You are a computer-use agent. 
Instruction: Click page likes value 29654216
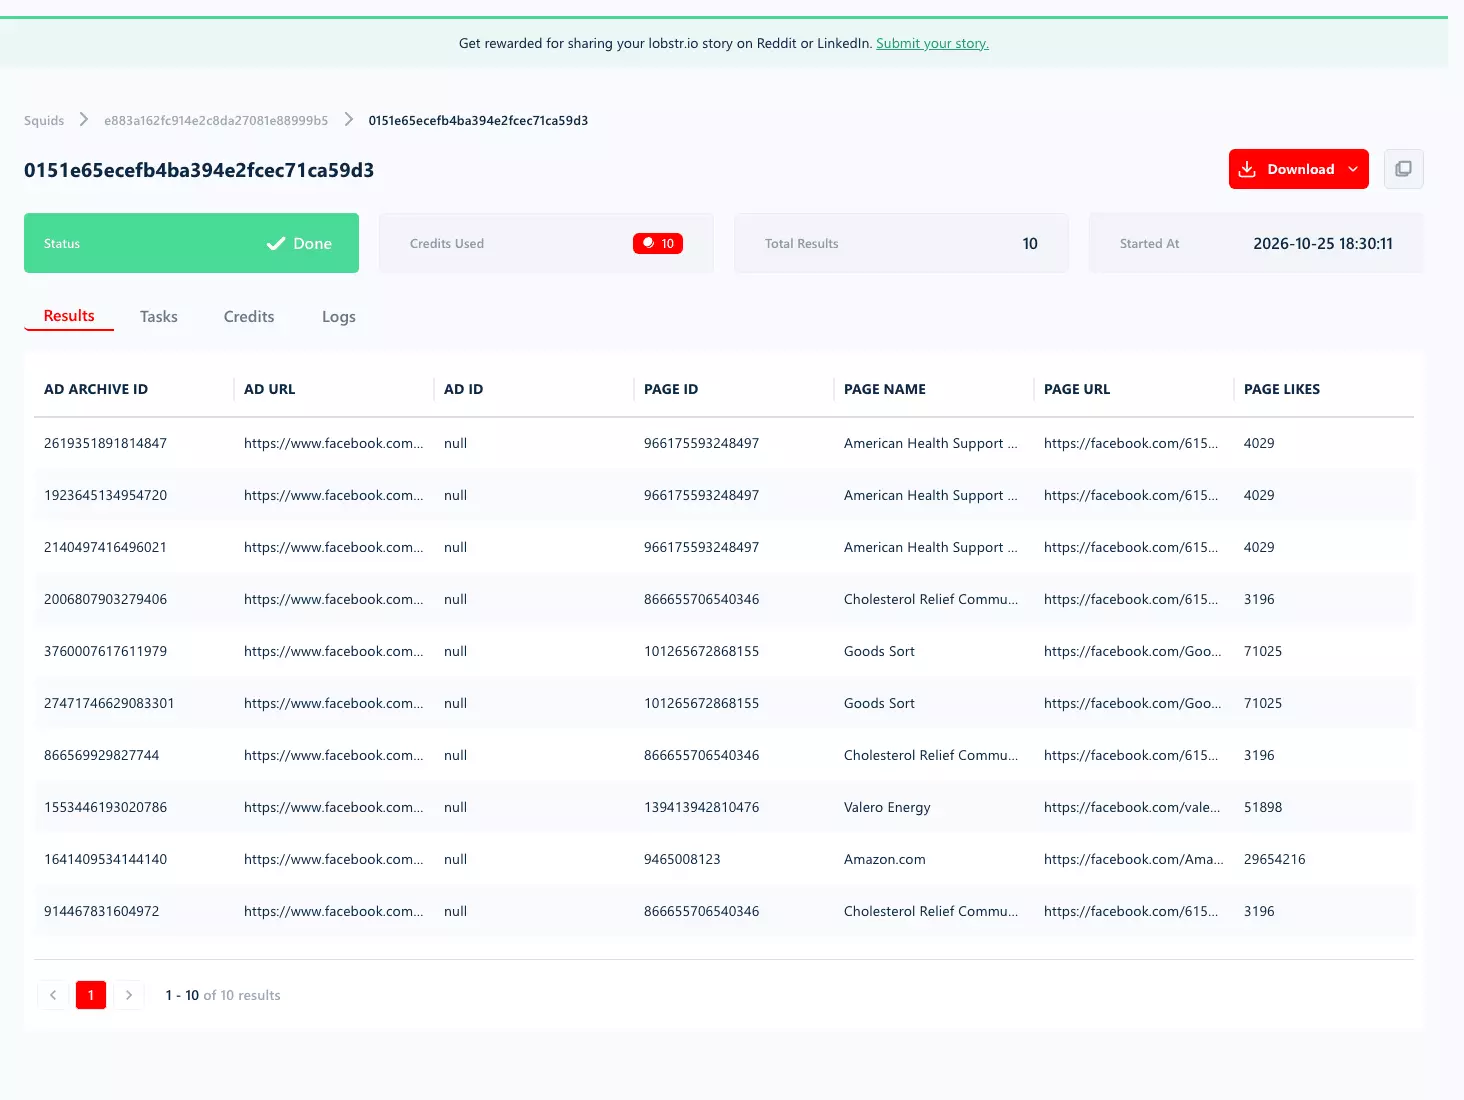tap(1275, 859)
